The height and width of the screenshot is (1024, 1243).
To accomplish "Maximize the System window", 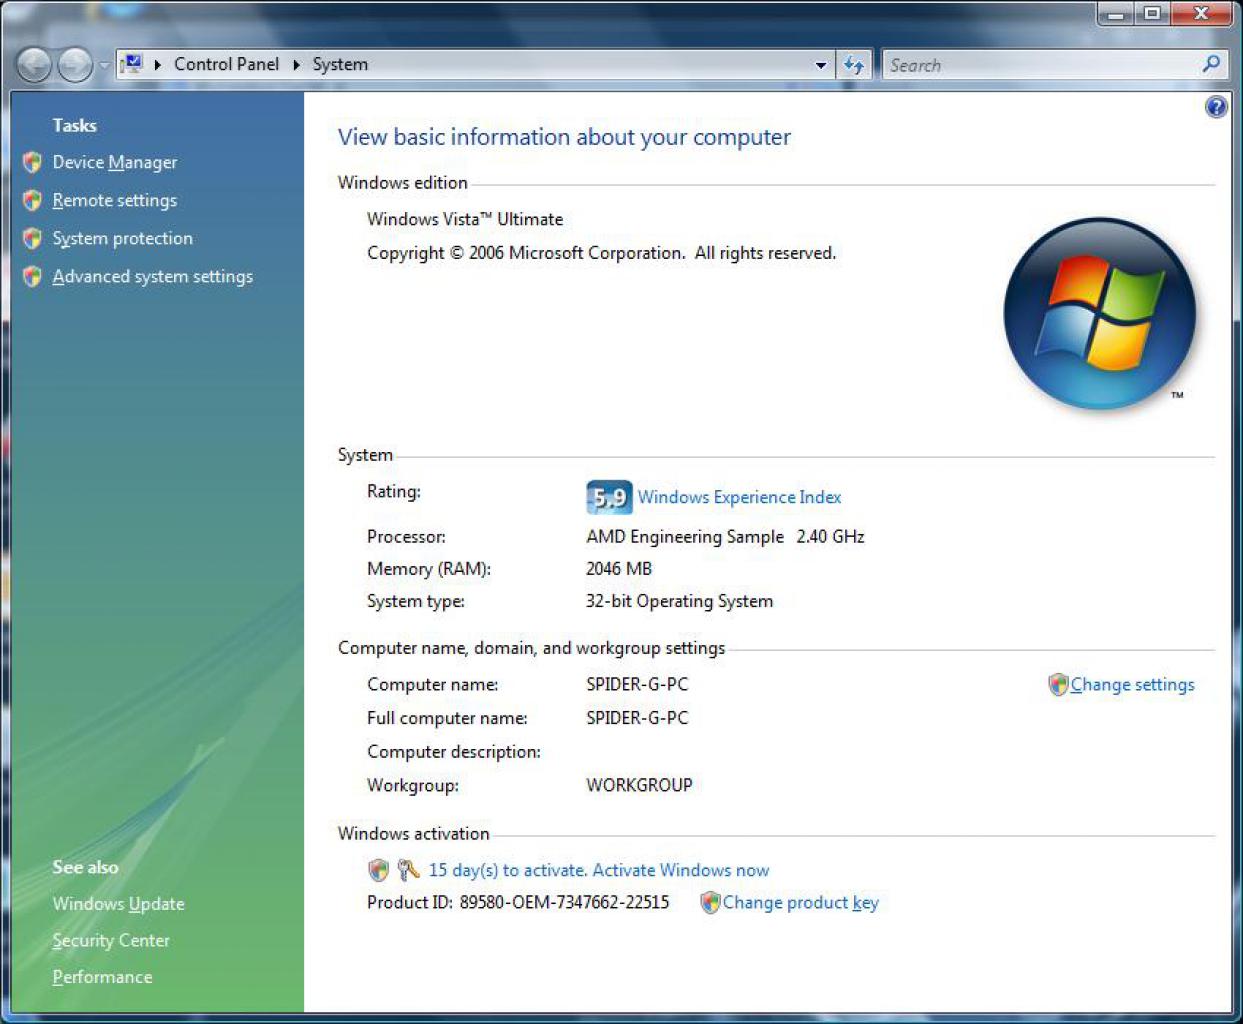I will (1153, 14).
